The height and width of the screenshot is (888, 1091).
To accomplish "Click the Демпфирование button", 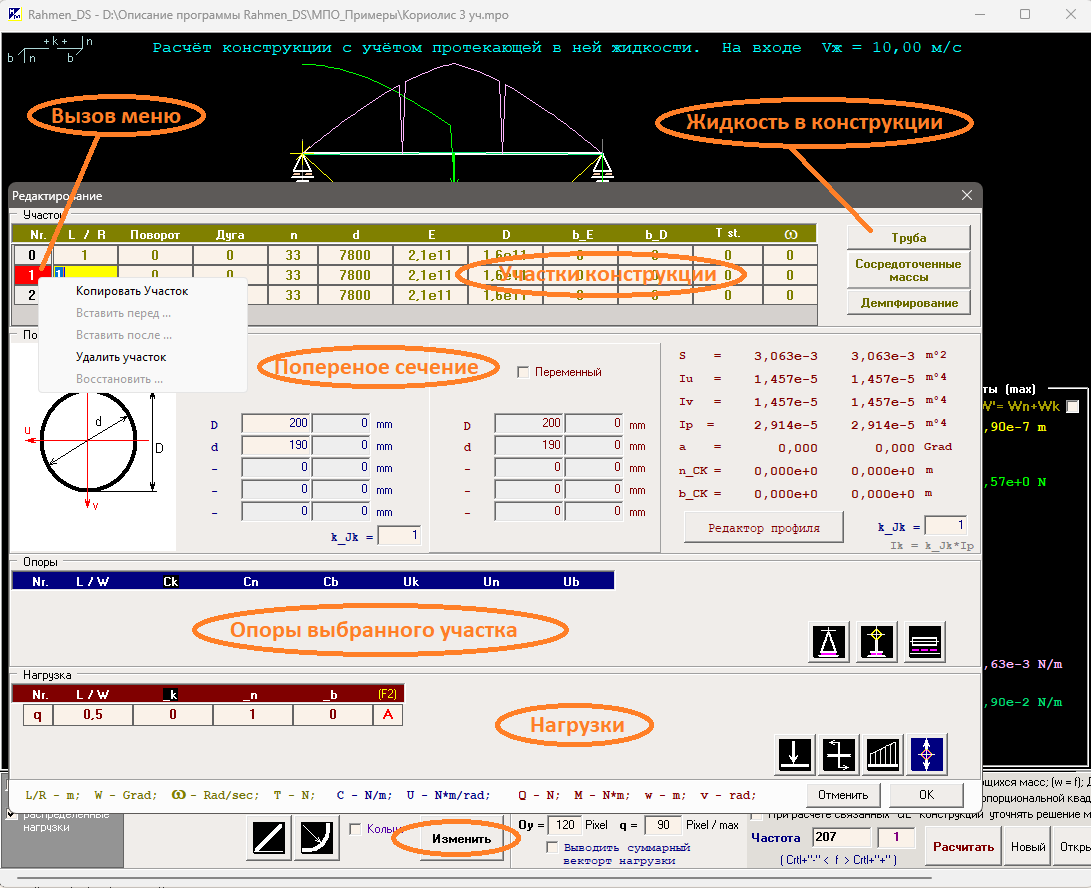I will click(x=908, y=302).
